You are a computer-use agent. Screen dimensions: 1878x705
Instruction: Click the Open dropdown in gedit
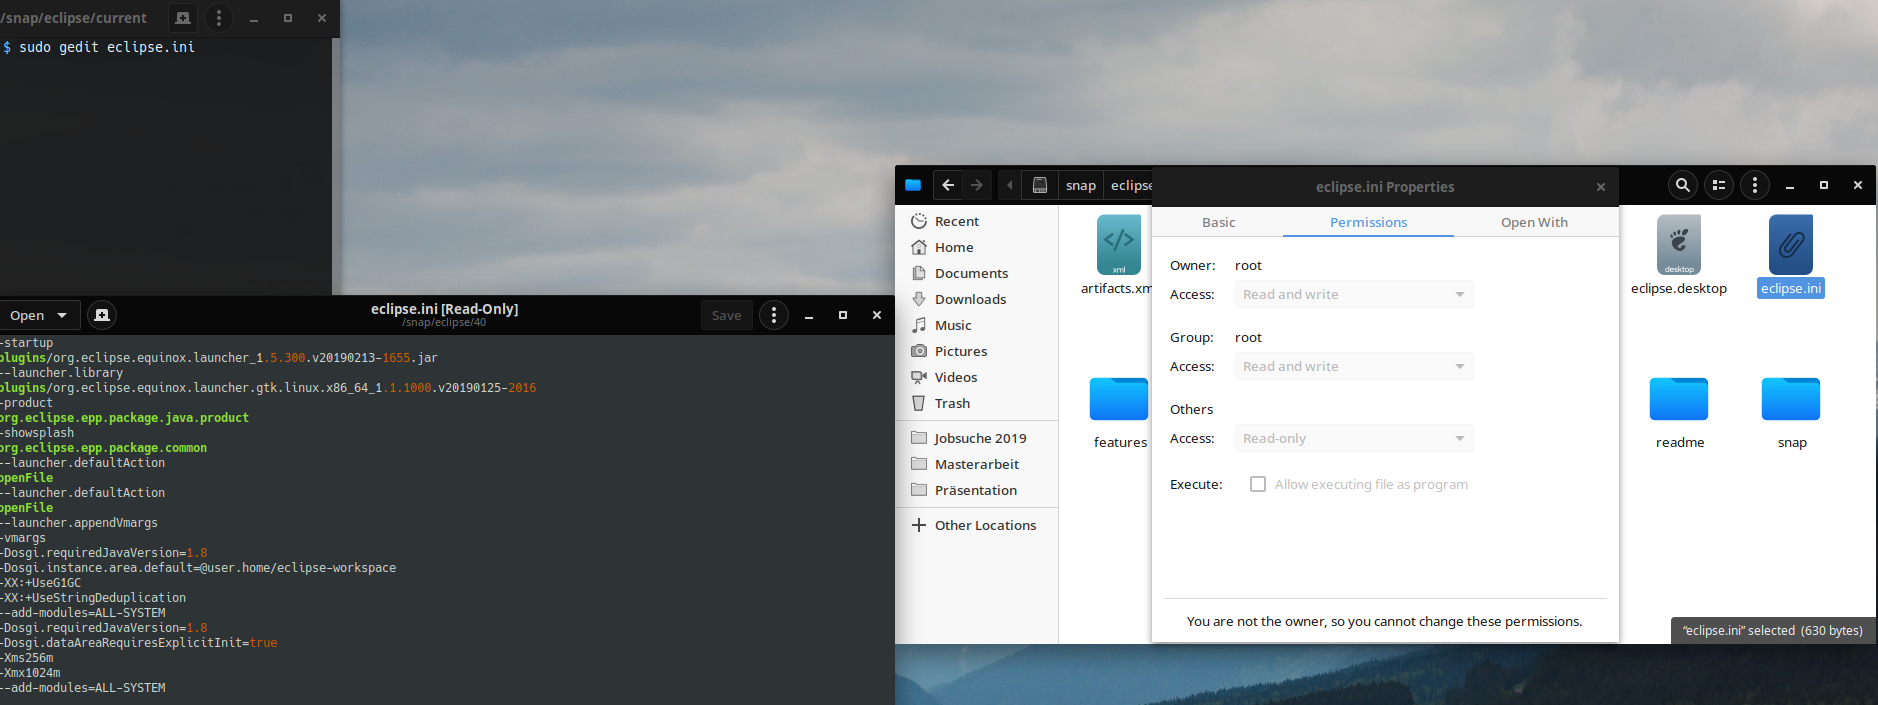[39, 315]
